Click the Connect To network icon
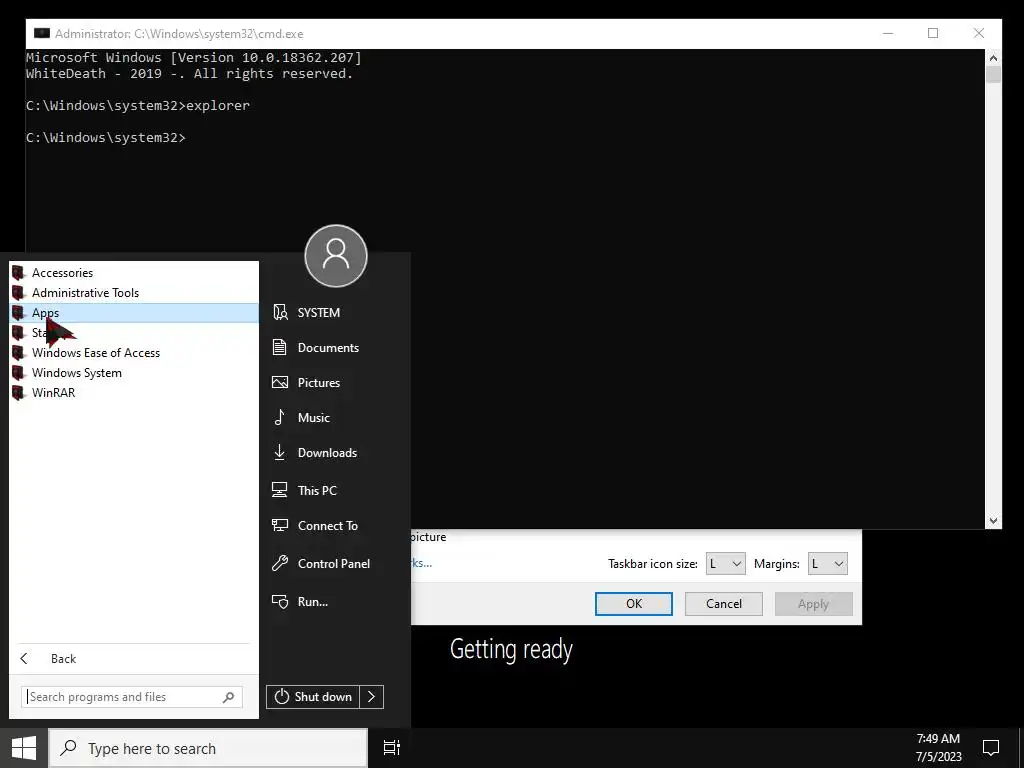The width and height of the screenshot is (1024, 768). 280,525
